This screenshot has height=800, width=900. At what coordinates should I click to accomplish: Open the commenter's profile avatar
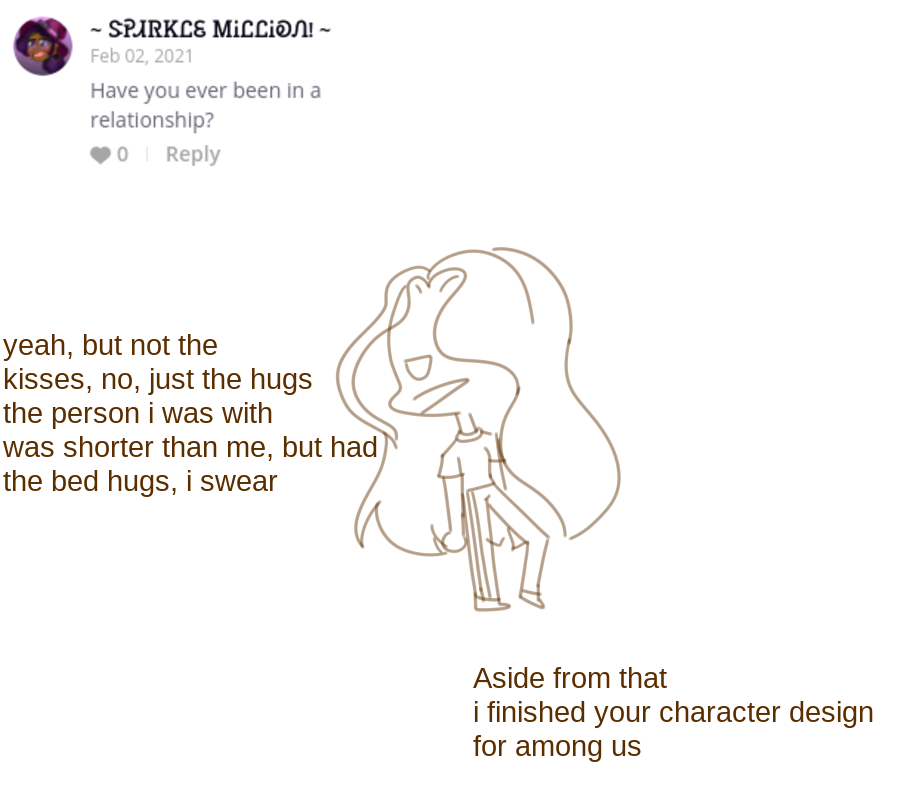[x=43, y=46]
